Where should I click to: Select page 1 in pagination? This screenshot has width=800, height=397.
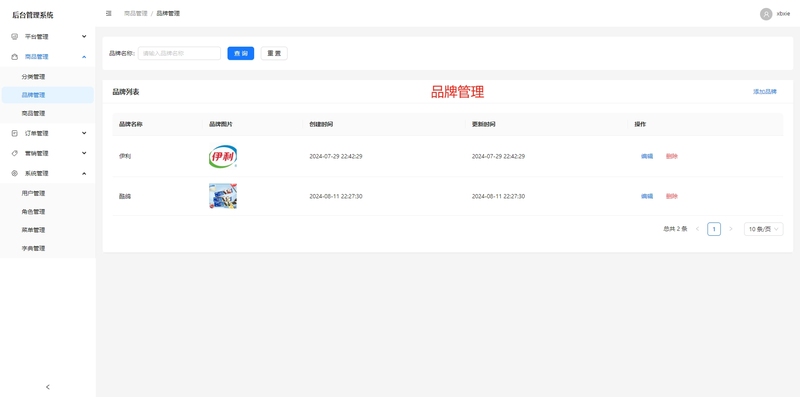714,229
